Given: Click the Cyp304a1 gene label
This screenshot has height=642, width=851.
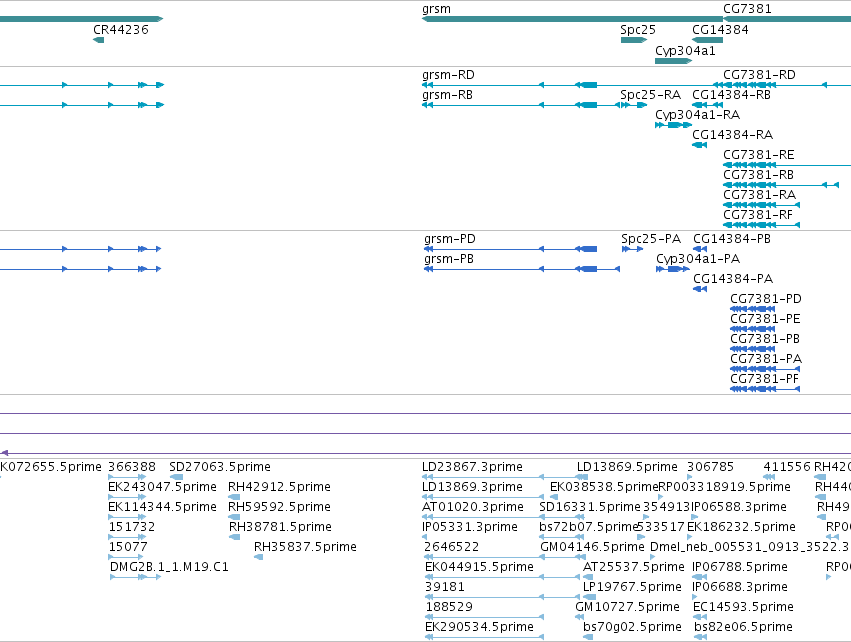Looking at the screenshot, I should [x=685, y=51].
